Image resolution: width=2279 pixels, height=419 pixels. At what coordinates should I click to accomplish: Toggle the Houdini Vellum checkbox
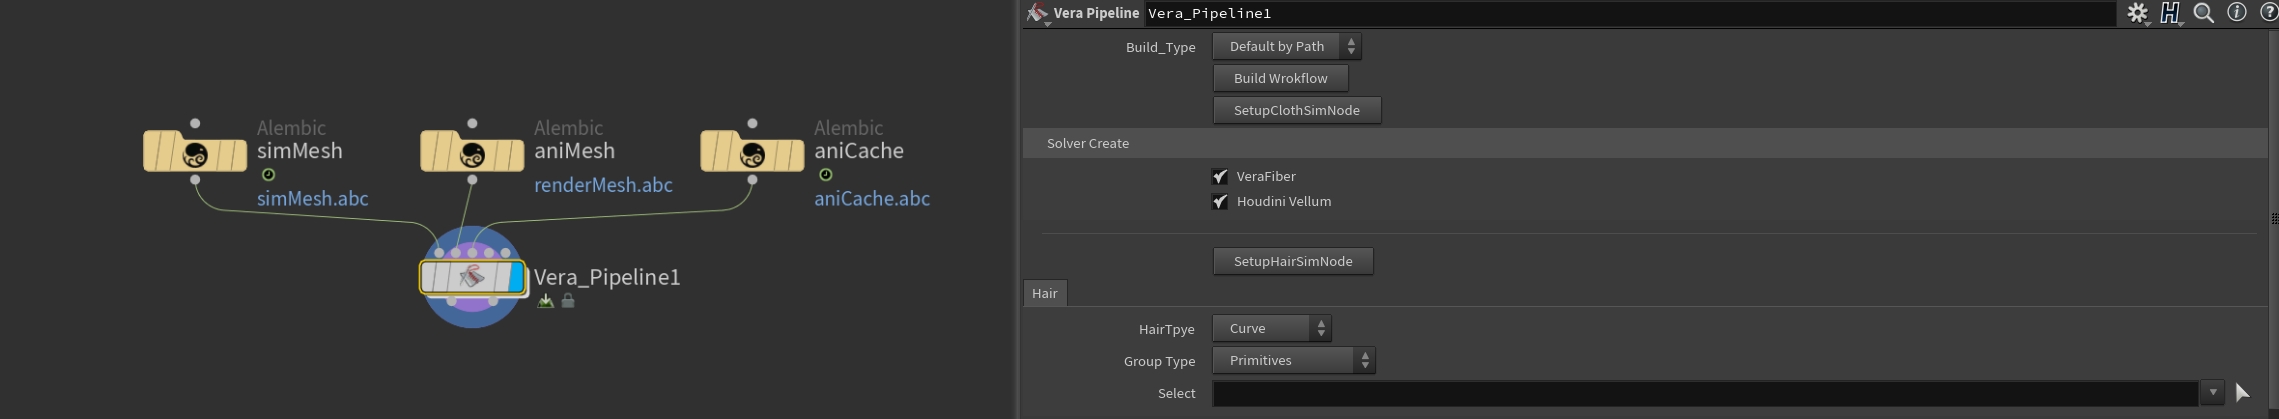(1220, 201)
